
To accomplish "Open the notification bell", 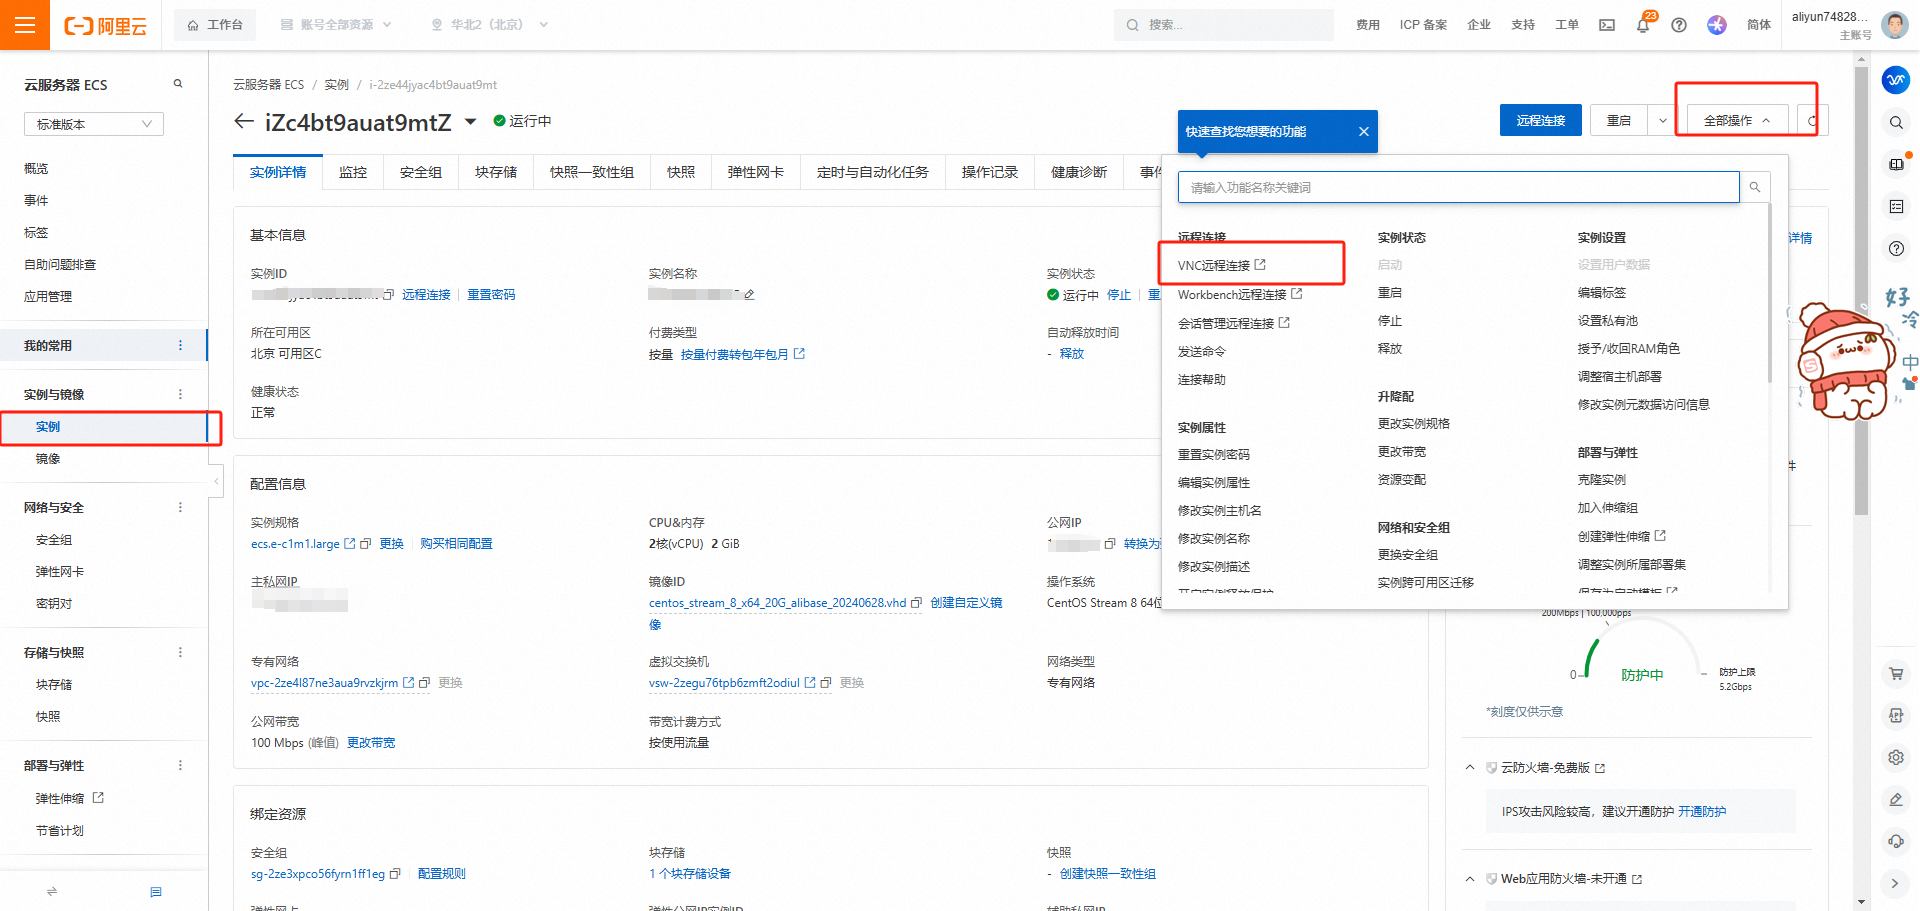I will (x=1643, y=25).
